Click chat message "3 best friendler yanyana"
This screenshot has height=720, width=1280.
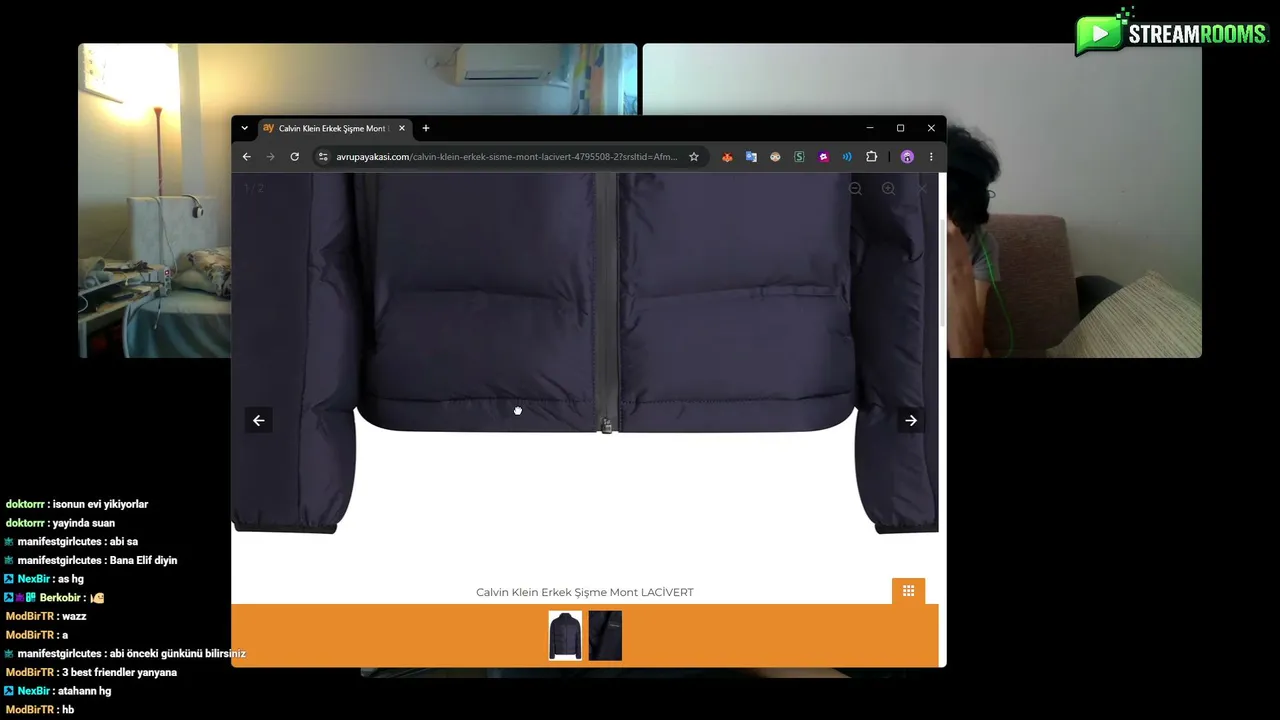point(119,673)
